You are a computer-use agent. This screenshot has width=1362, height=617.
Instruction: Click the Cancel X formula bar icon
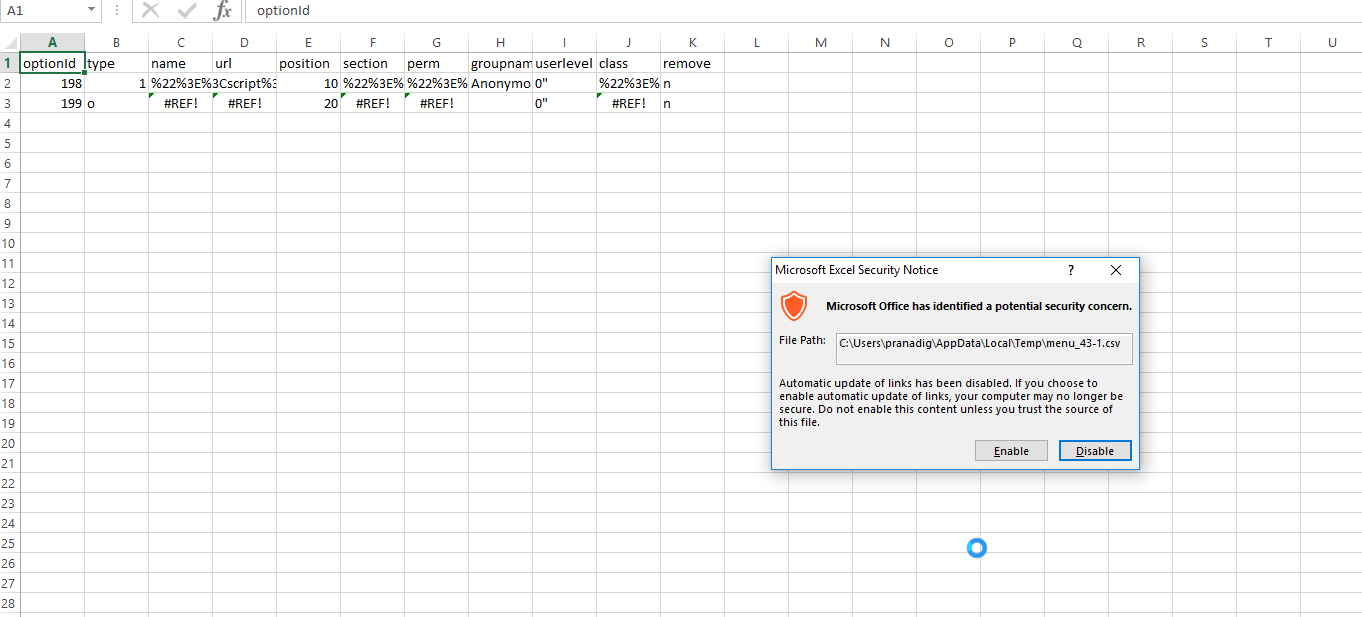151,11
